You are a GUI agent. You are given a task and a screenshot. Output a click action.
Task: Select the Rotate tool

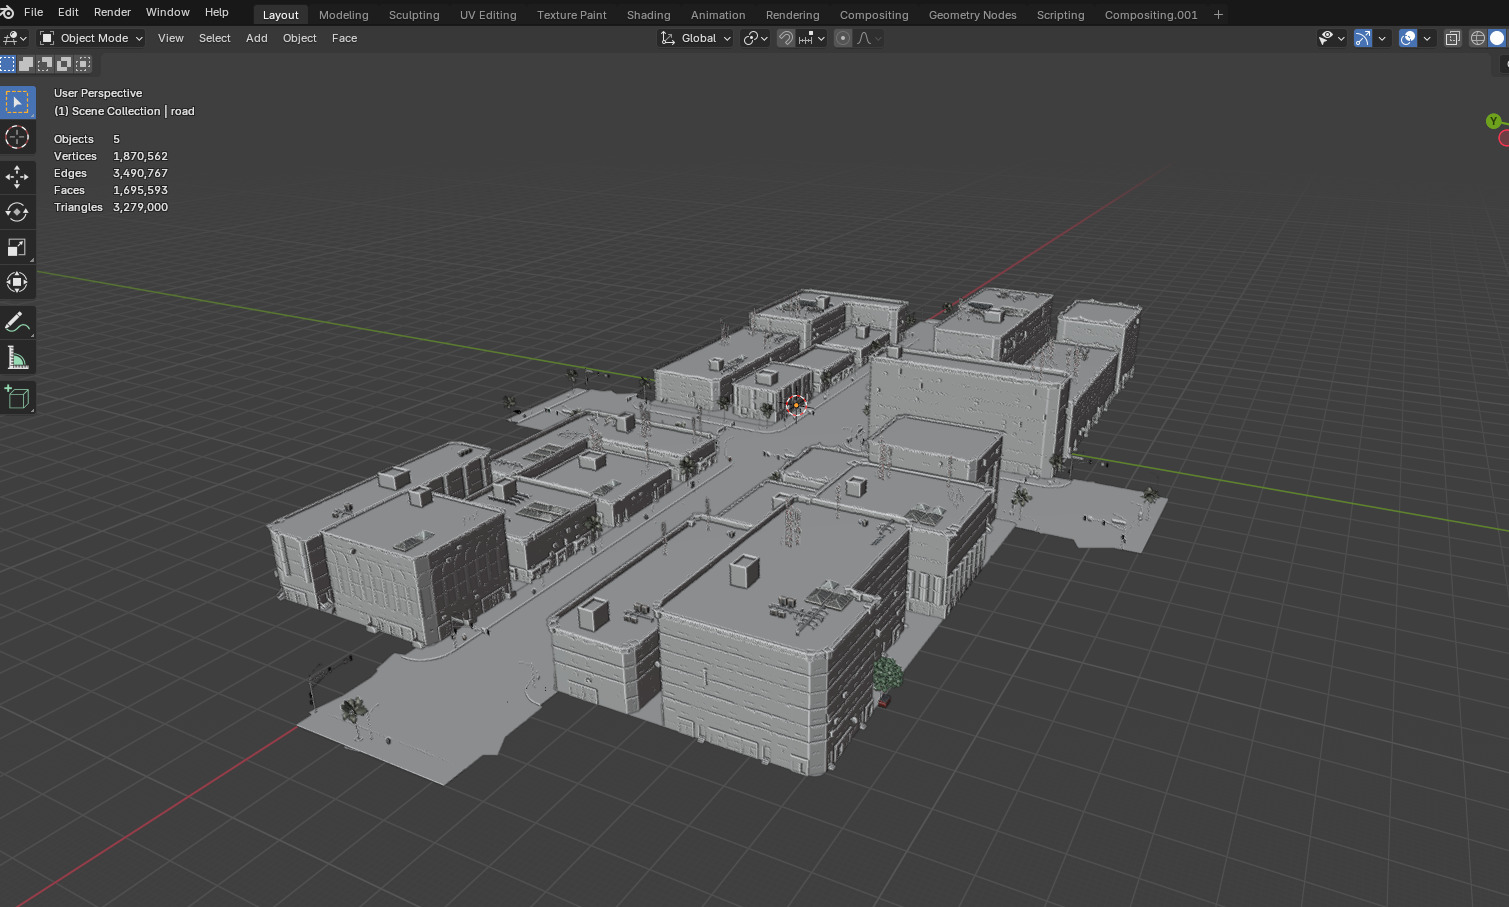click(x=17, y=212)
